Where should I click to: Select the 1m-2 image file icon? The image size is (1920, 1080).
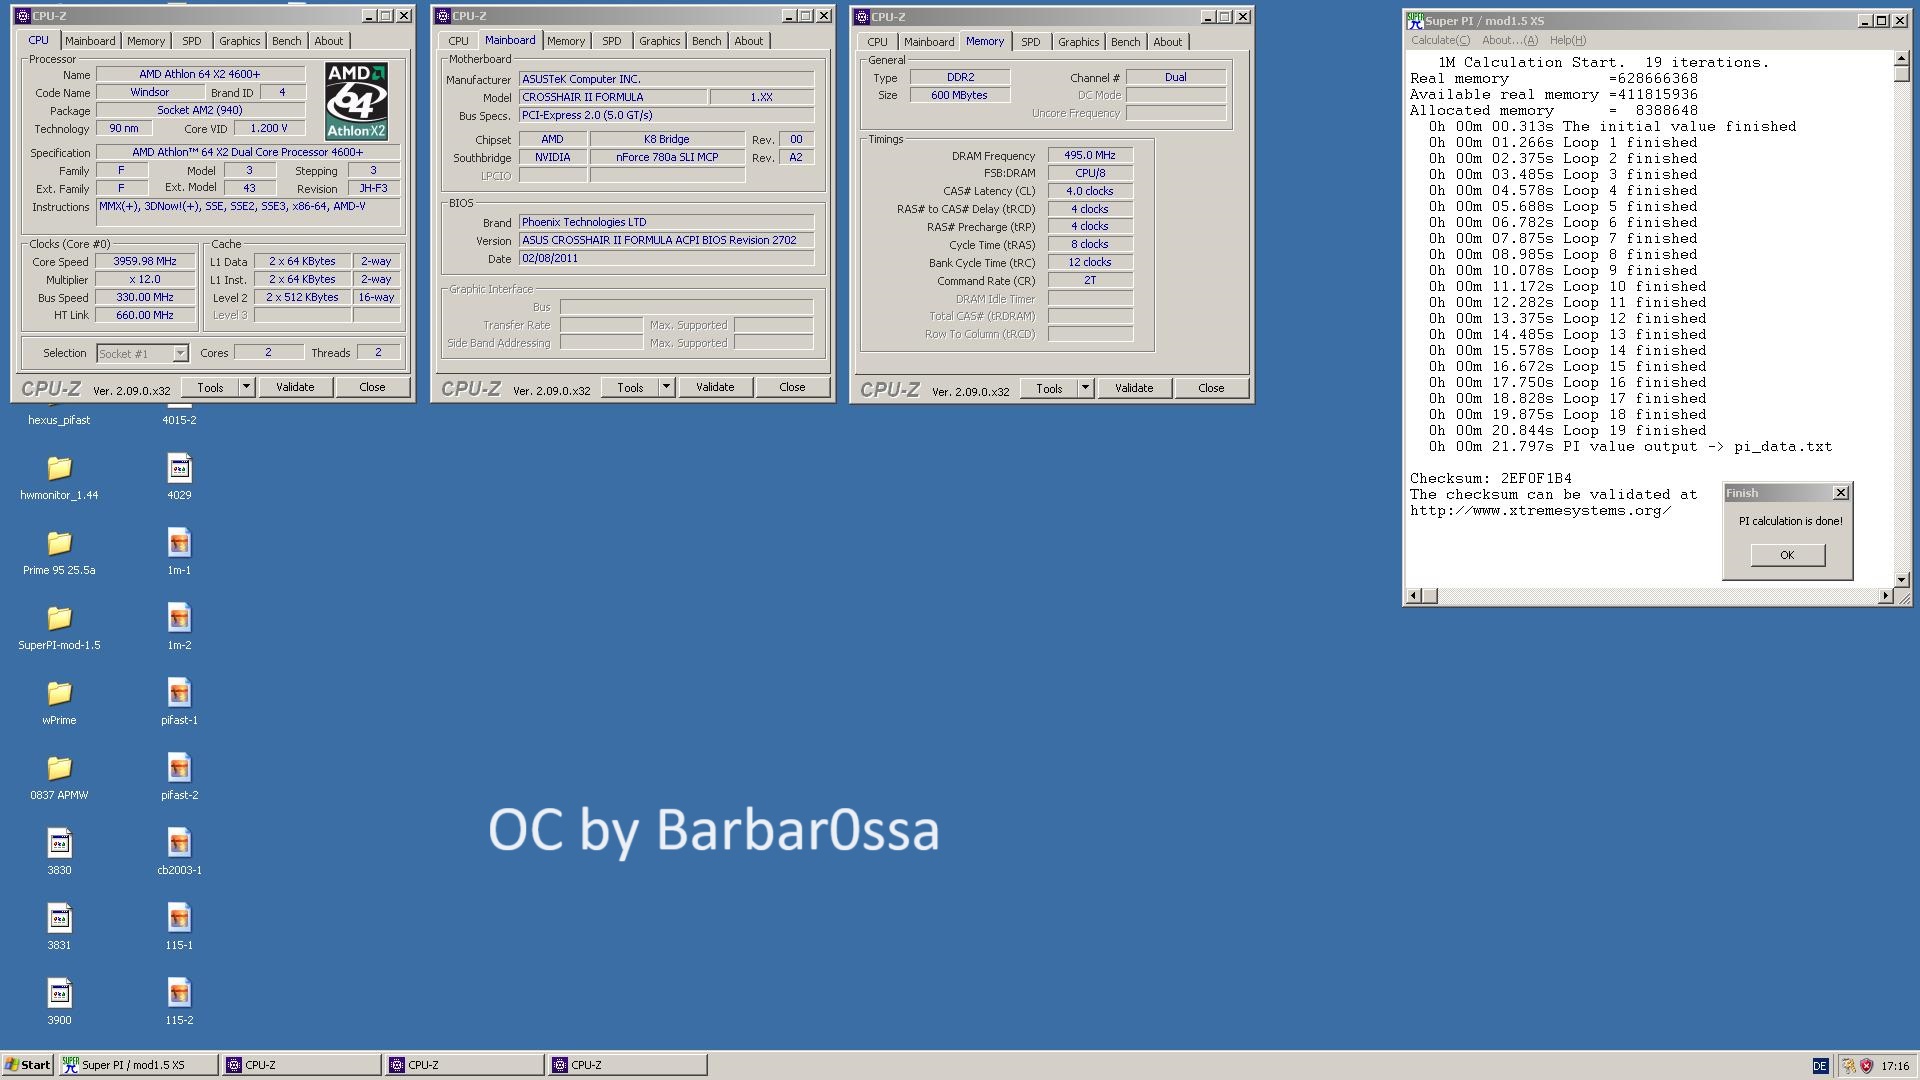click(179, 618)
